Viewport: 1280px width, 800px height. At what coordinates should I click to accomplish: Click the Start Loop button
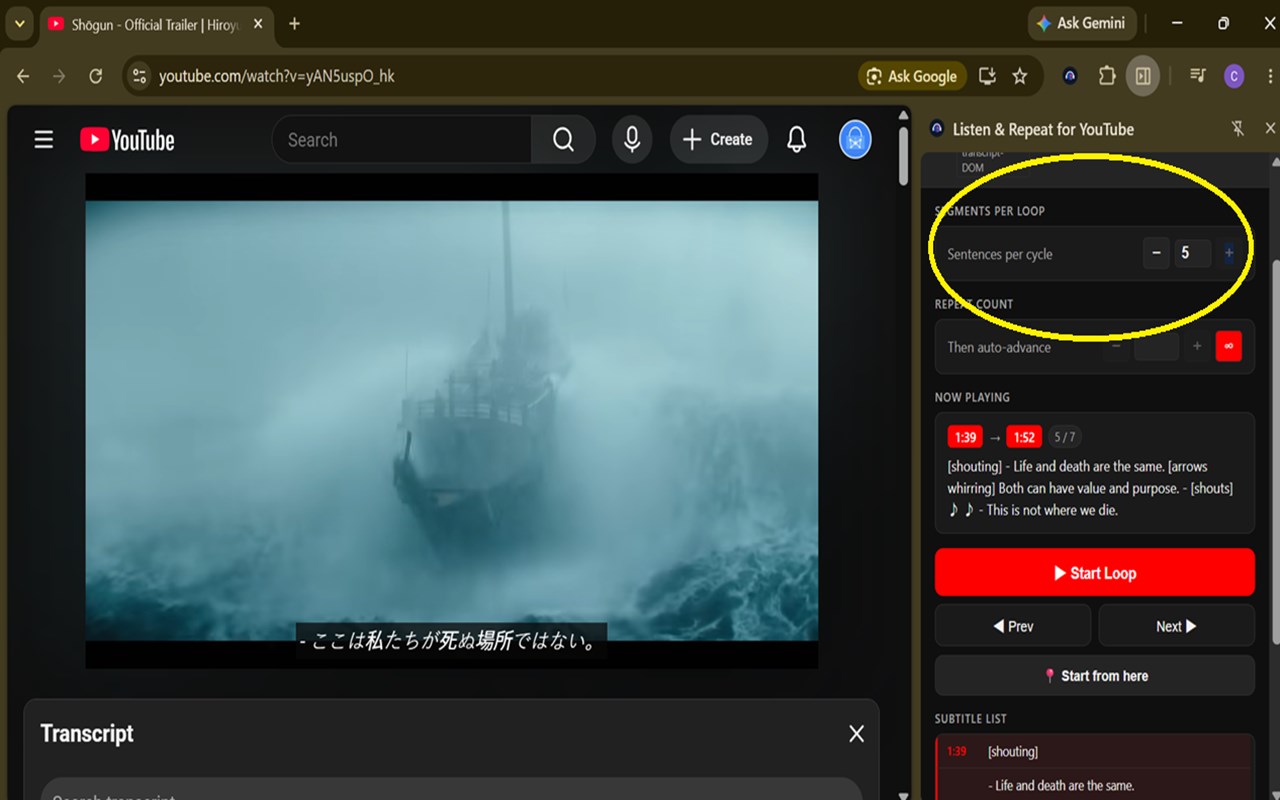[x=1095, y=573]
